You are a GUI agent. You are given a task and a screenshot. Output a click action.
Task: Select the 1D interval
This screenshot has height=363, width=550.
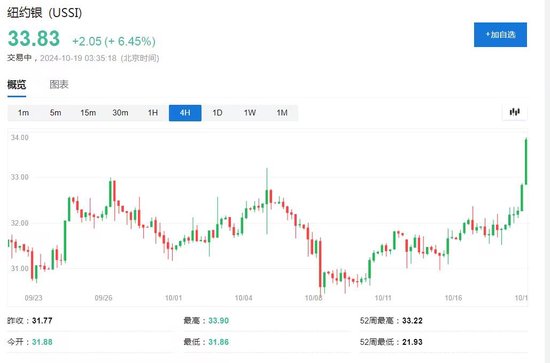(217, 113)
